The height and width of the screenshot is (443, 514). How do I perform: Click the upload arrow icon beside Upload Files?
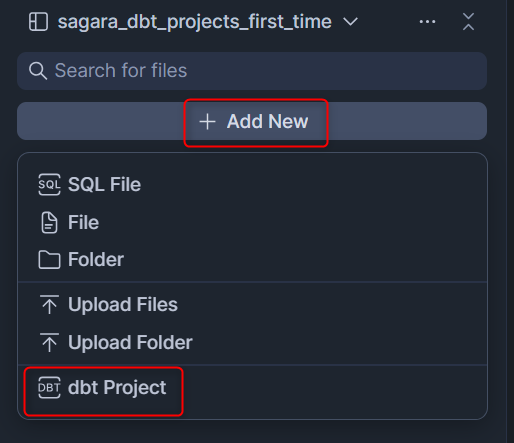(x=49, y=304)
